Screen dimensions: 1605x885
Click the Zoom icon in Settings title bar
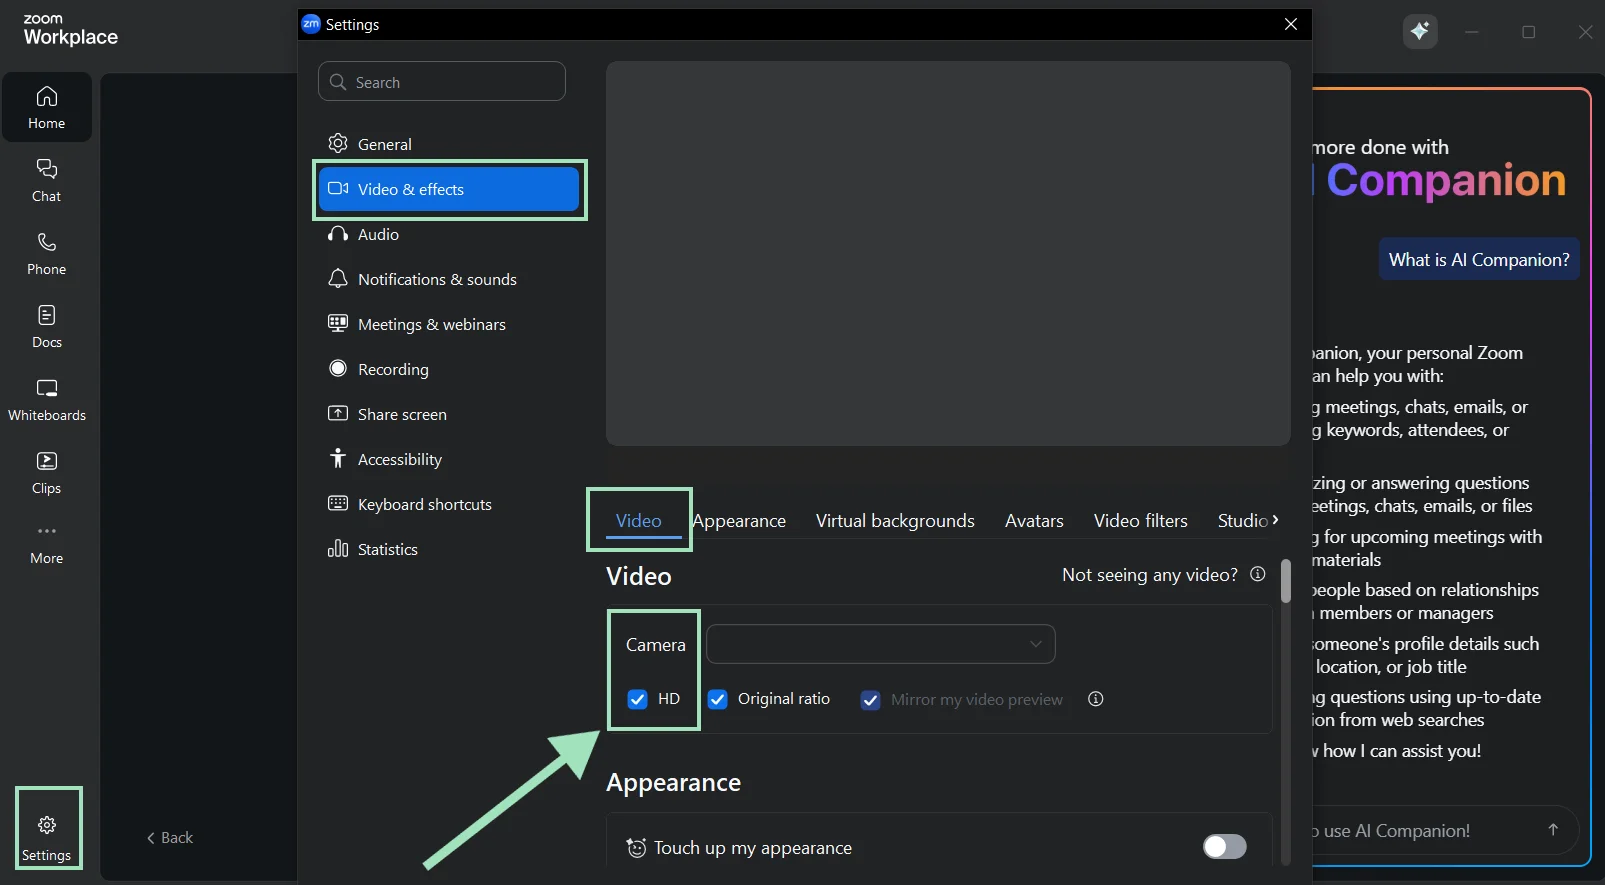pyautogui.click(x=311, y=24)
